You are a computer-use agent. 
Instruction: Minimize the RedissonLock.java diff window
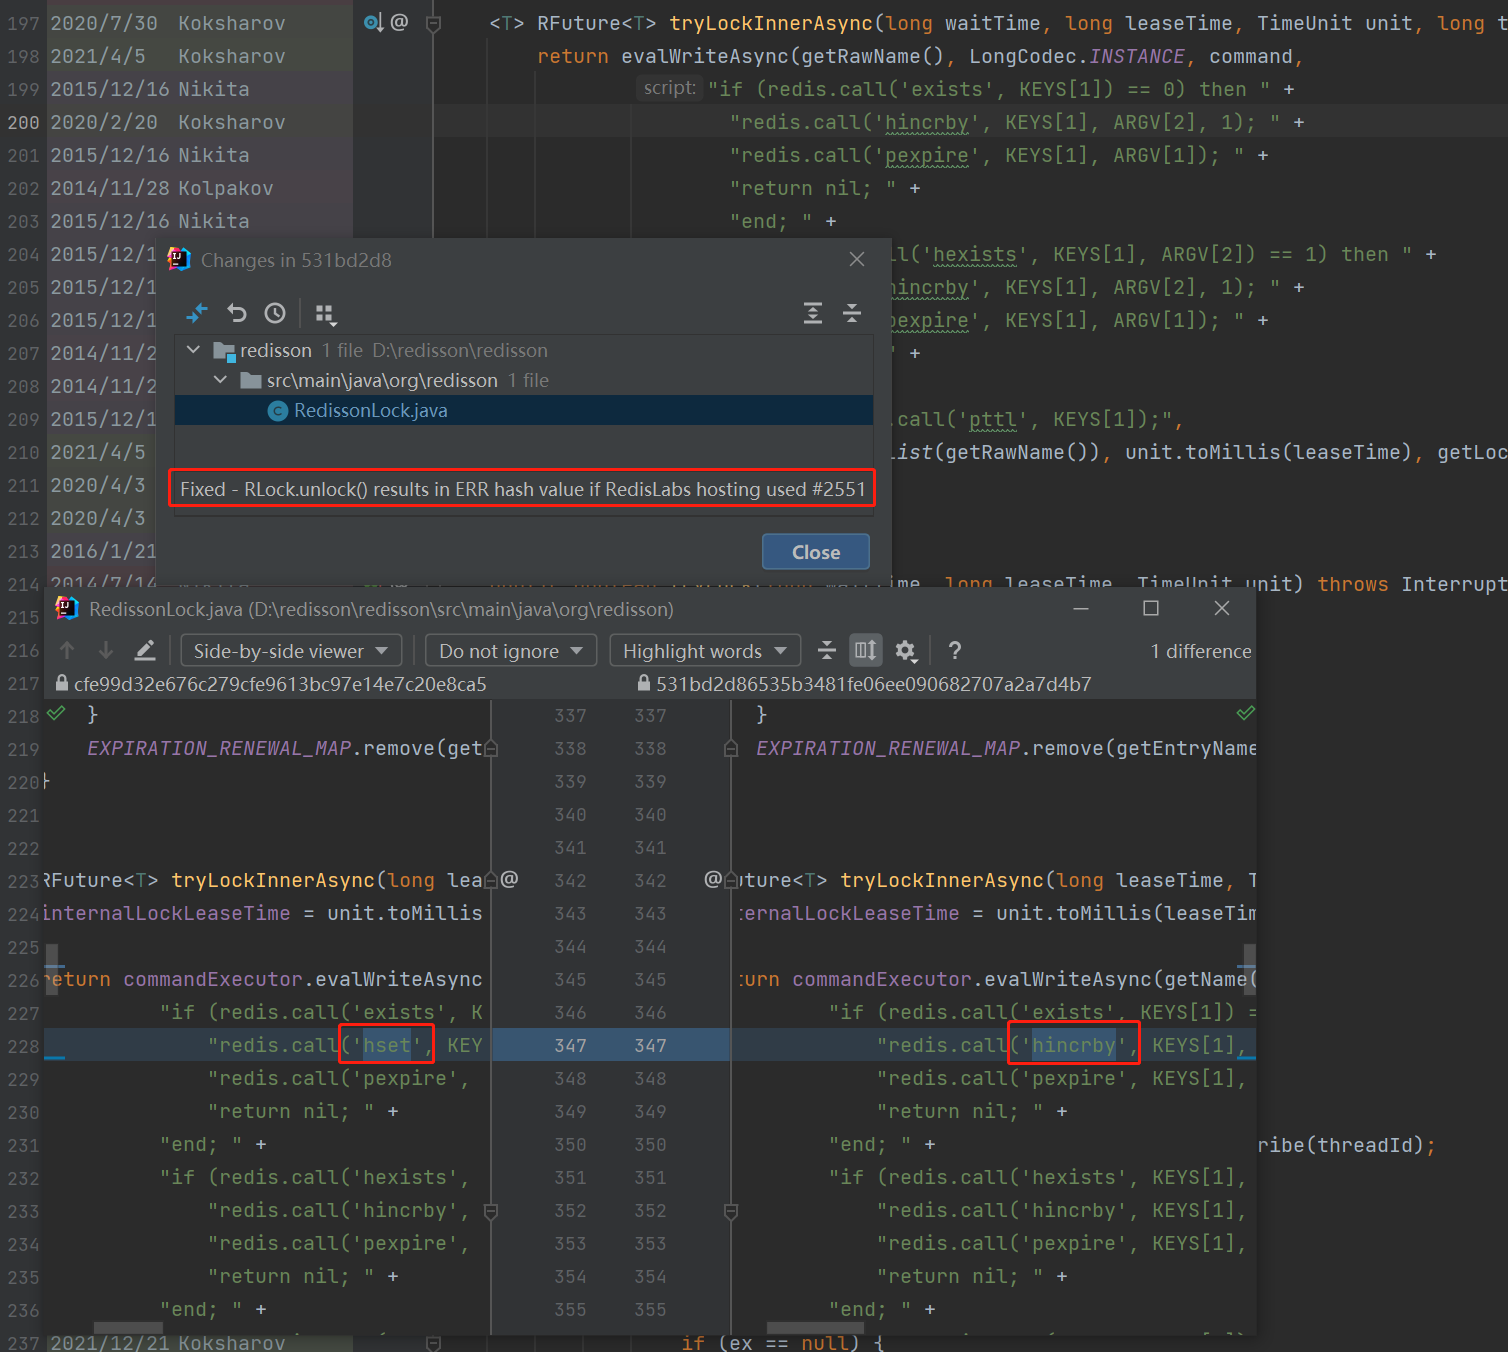[x=1081, y=608]
